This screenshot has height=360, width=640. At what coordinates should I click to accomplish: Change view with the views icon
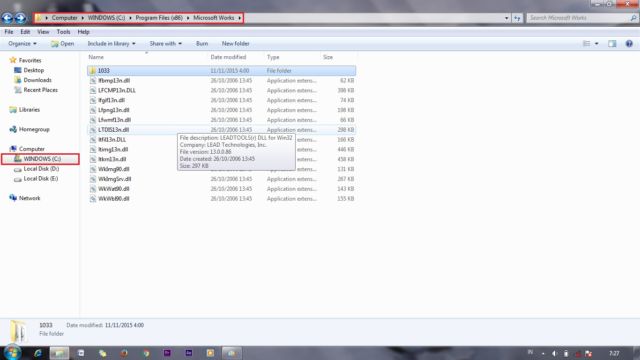(x=587, y=44)
